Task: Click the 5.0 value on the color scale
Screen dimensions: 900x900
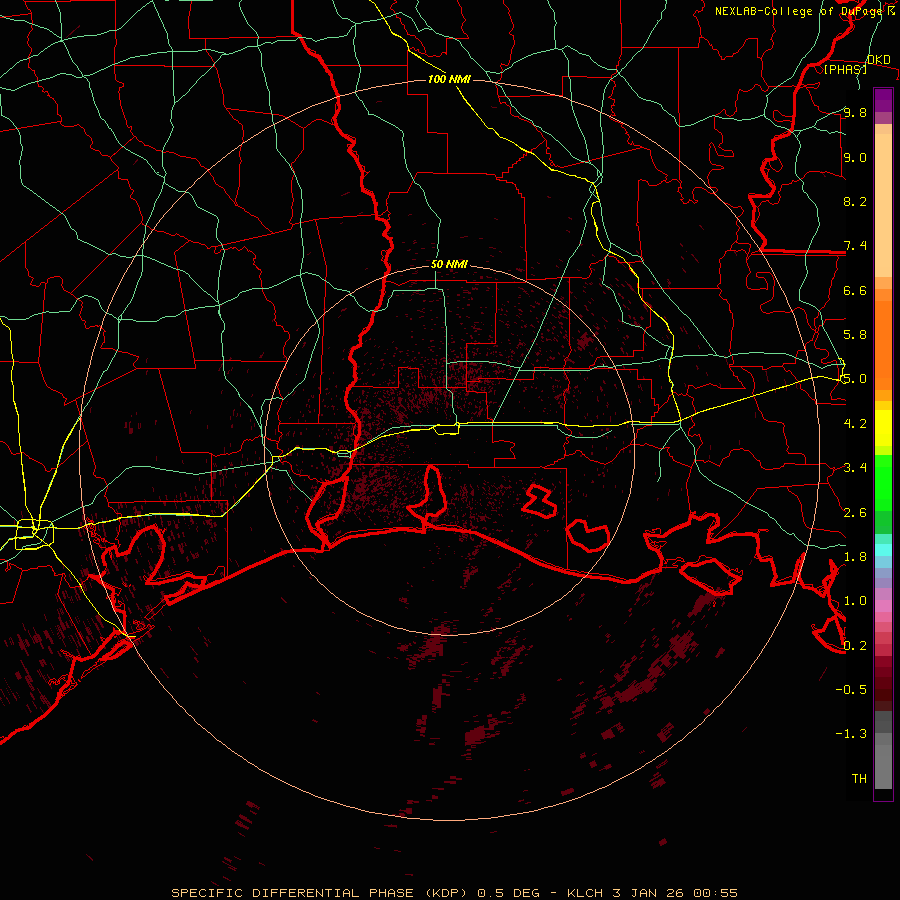Action: (x=855, y=379)
